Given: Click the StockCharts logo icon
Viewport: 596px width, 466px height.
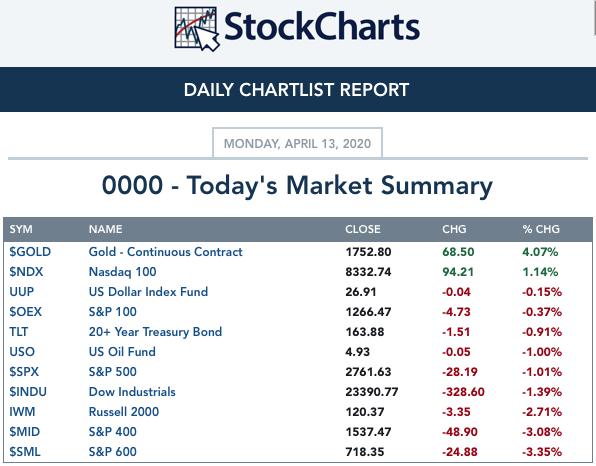Looking at the screenshot, I should tap(197, 29).
